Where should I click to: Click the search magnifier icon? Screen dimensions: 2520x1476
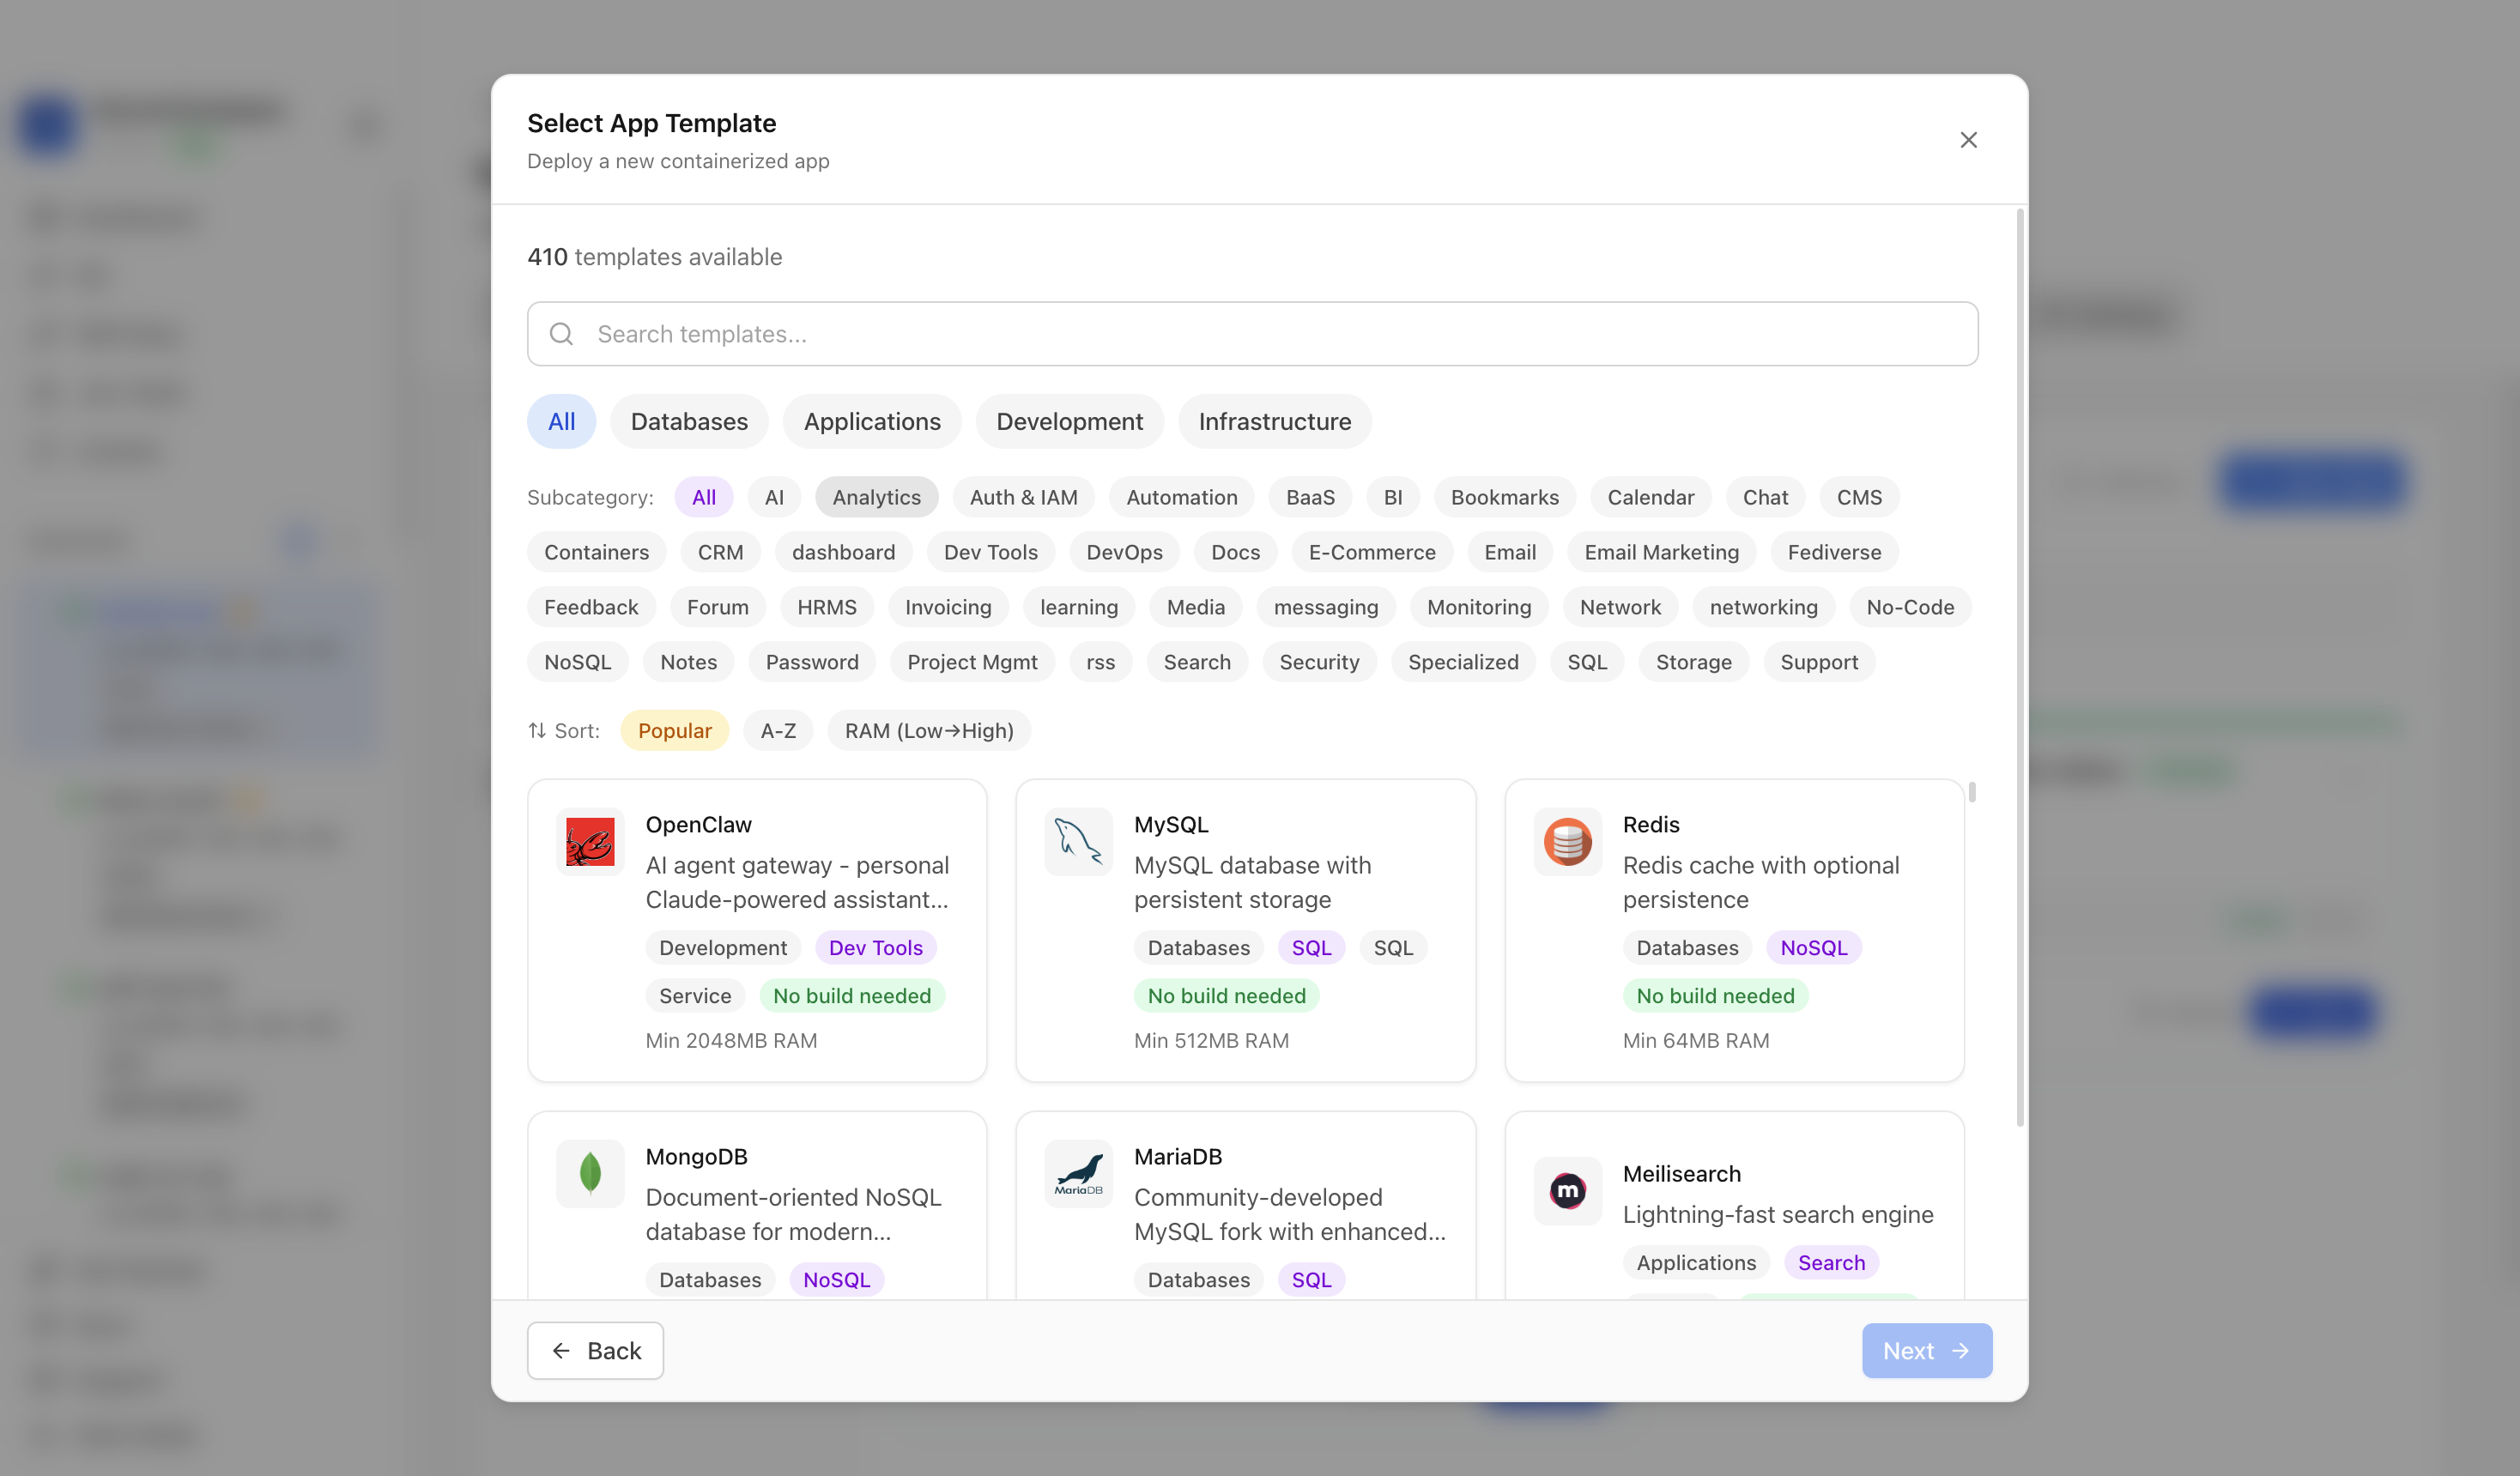coord(562,334)
